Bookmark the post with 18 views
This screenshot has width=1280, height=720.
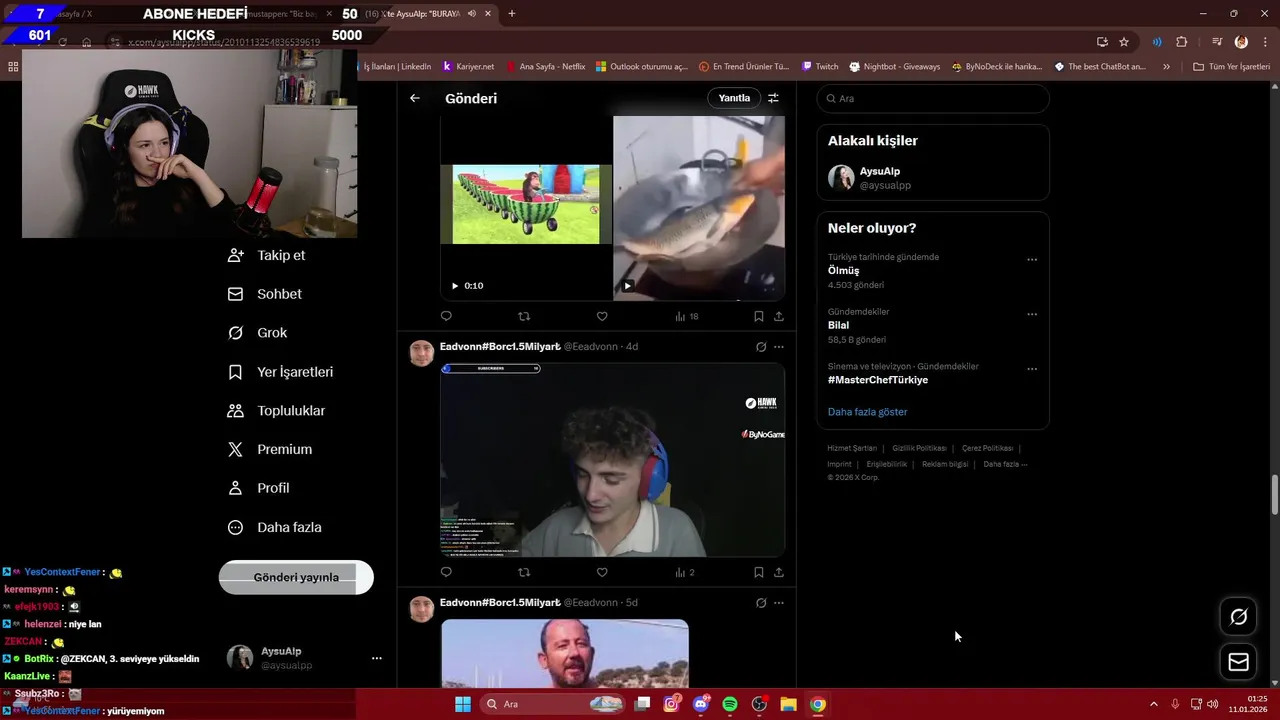(x=759, y=316)
